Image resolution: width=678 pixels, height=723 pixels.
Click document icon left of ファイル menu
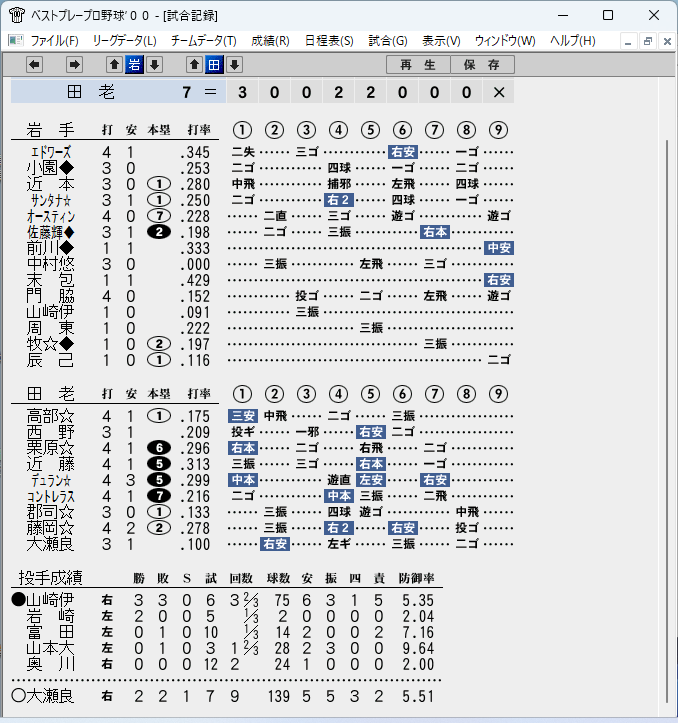16,41
